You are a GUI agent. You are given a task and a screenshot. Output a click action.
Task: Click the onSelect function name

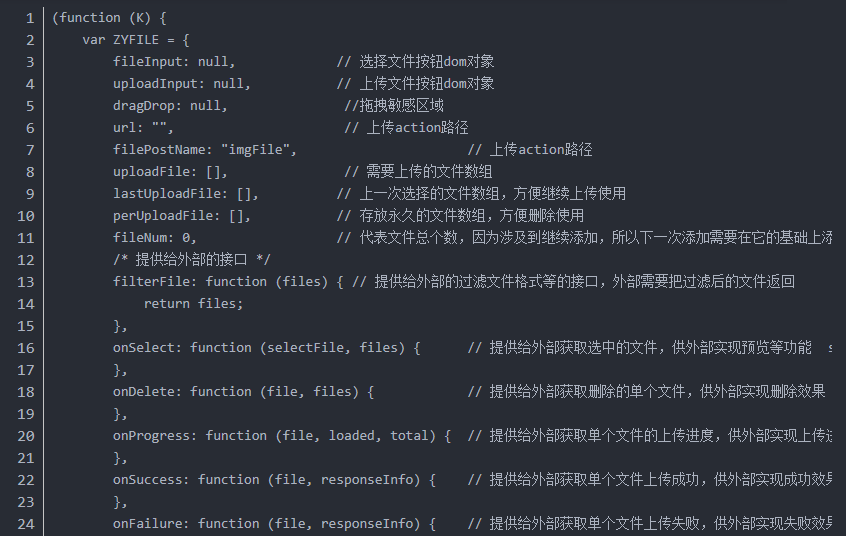click(x=147, y=348)
